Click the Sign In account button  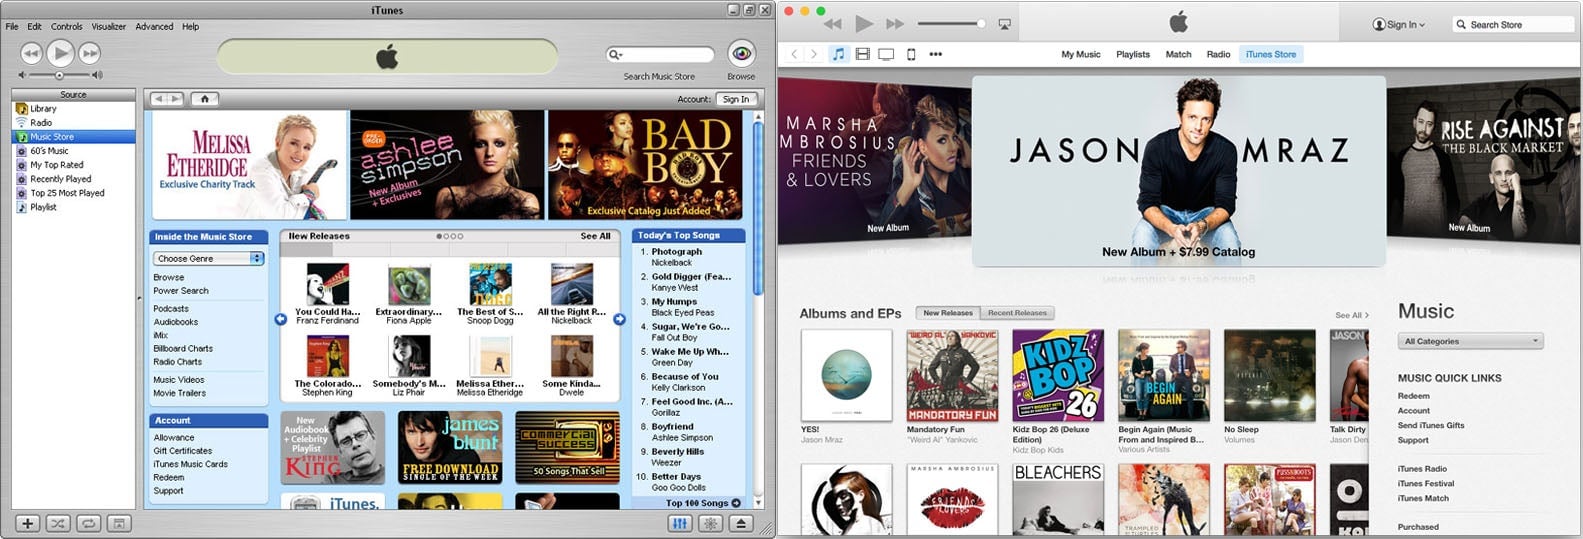736,99
